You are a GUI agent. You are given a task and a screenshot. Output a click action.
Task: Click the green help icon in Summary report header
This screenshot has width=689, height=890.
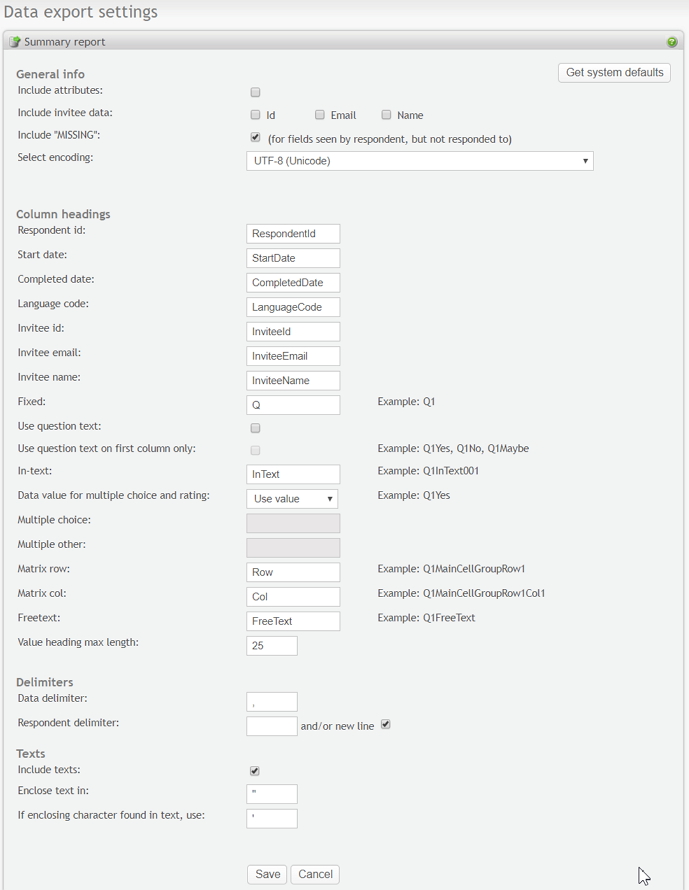[672, 42]
